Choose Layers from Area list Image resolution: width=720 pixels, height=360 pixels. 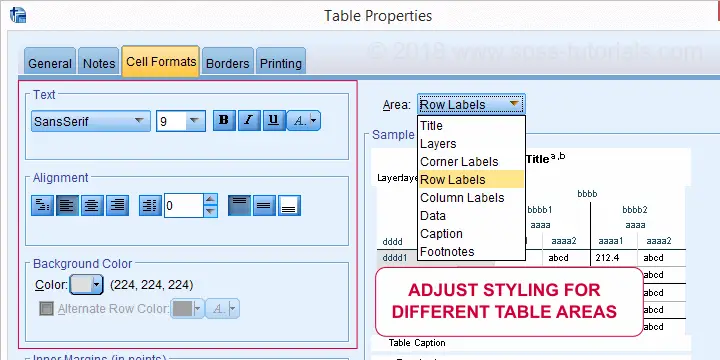tap(472, 144)
